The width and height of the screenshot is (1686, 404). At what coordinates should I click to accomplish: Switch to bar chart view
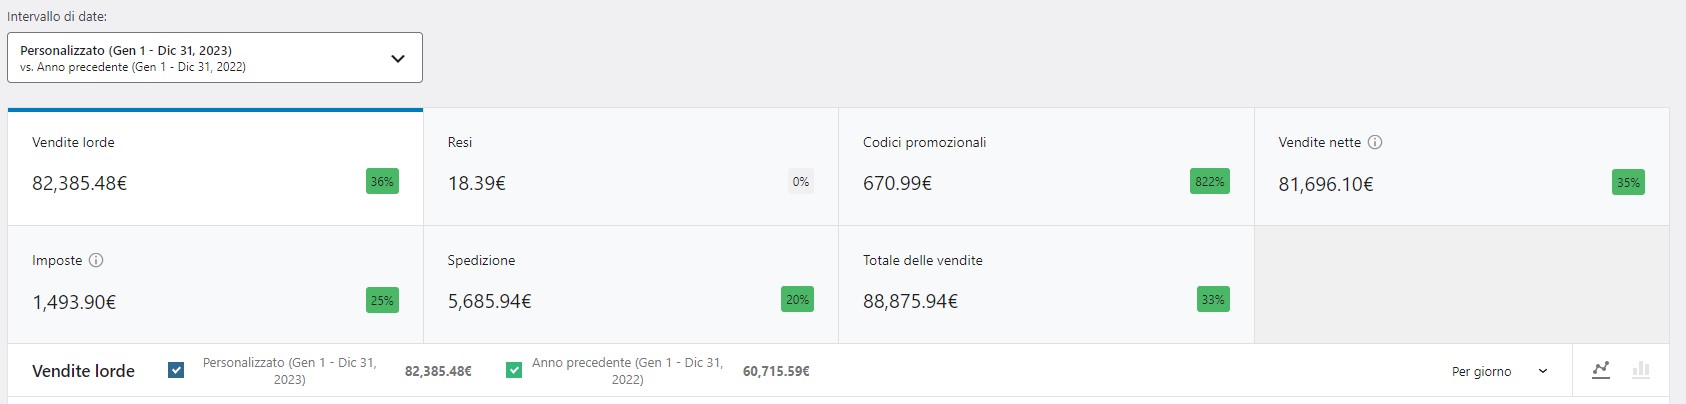[x=1640, y=370]
